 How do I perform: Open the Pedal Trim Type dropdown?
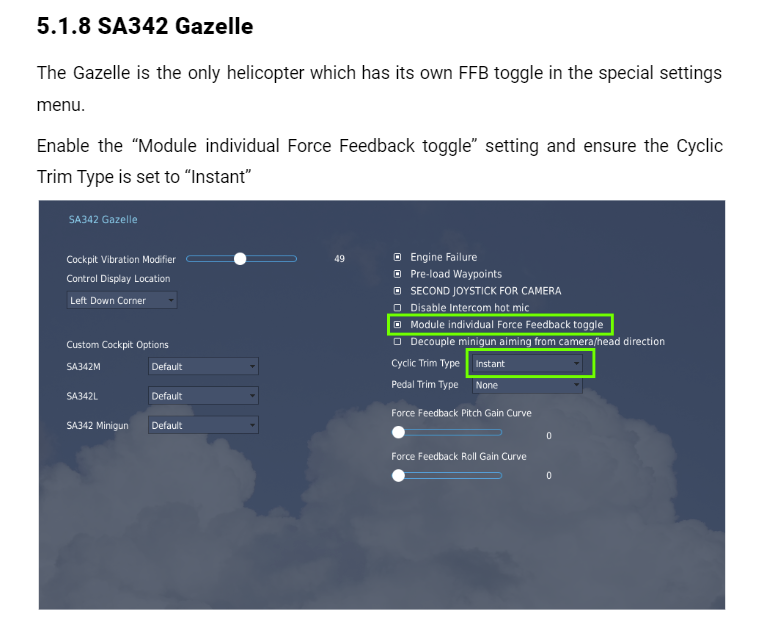point(527,385)
